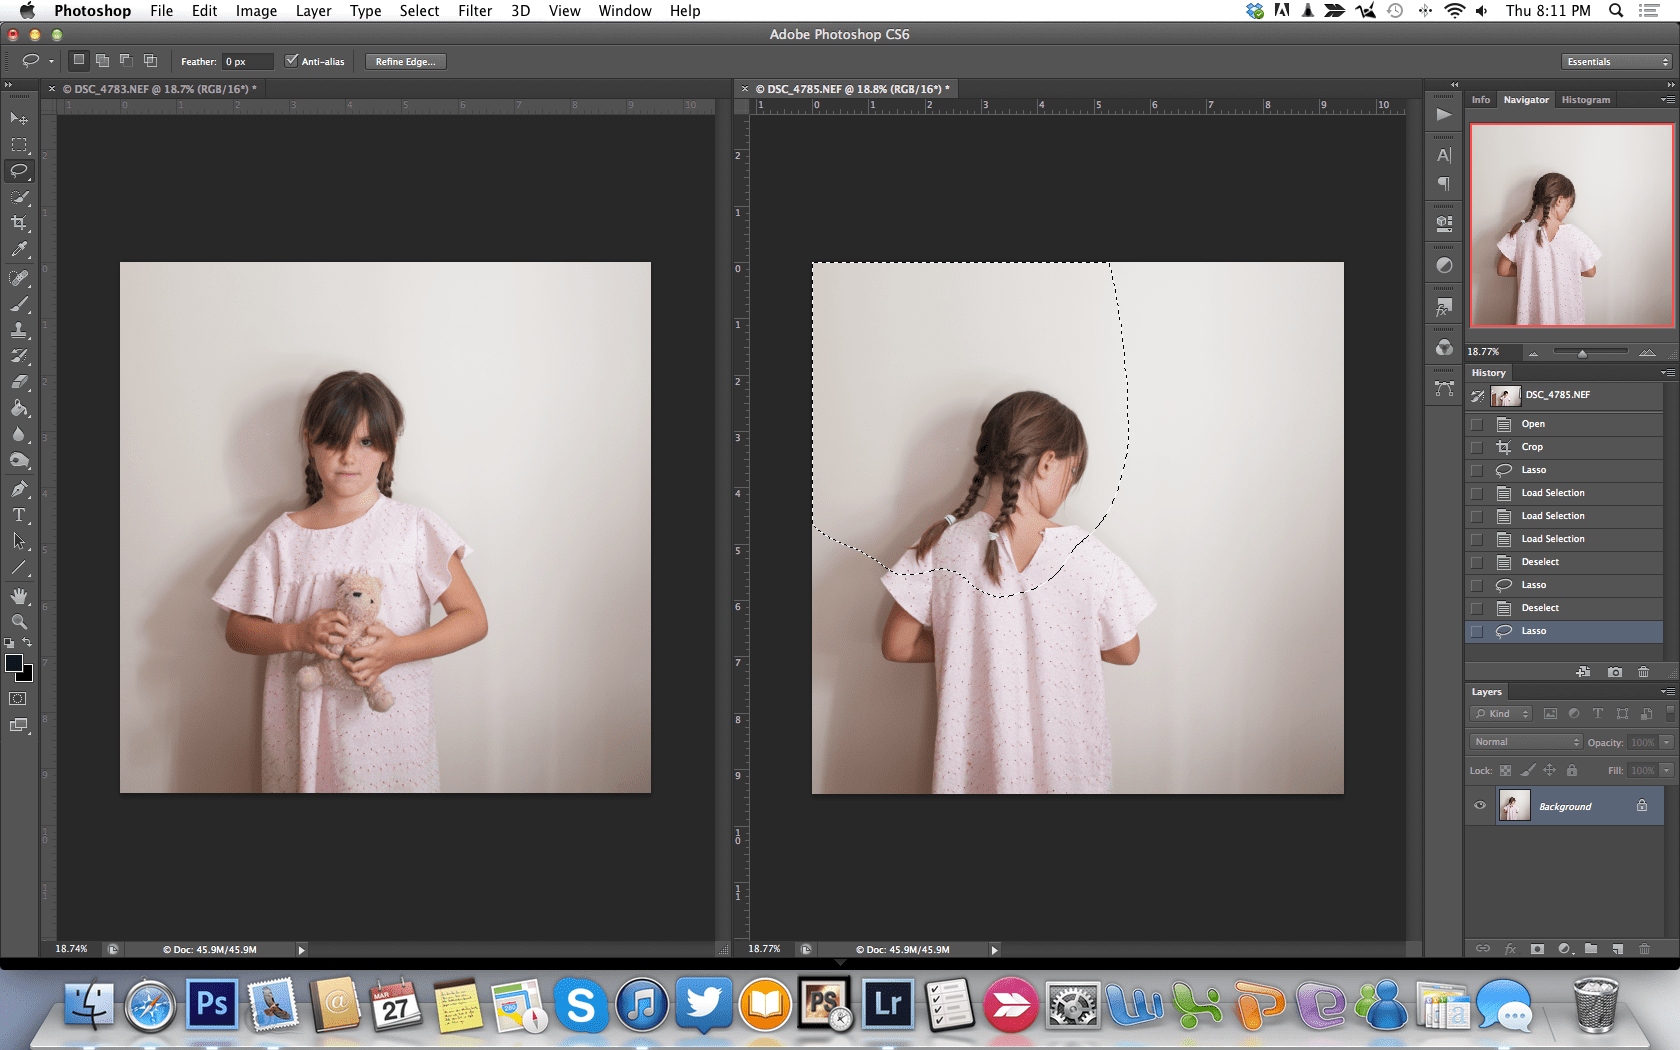
Task: Hide the Background layer with eye icon
Action: tap(1480, 806)
